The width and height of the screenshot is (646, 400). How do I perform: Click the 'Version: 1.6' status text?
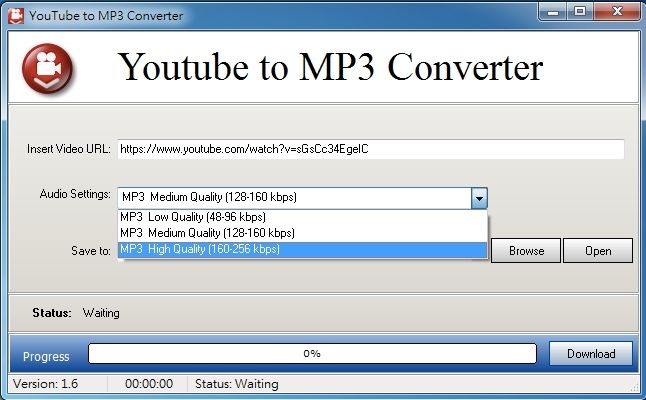[x=46, y=384]
